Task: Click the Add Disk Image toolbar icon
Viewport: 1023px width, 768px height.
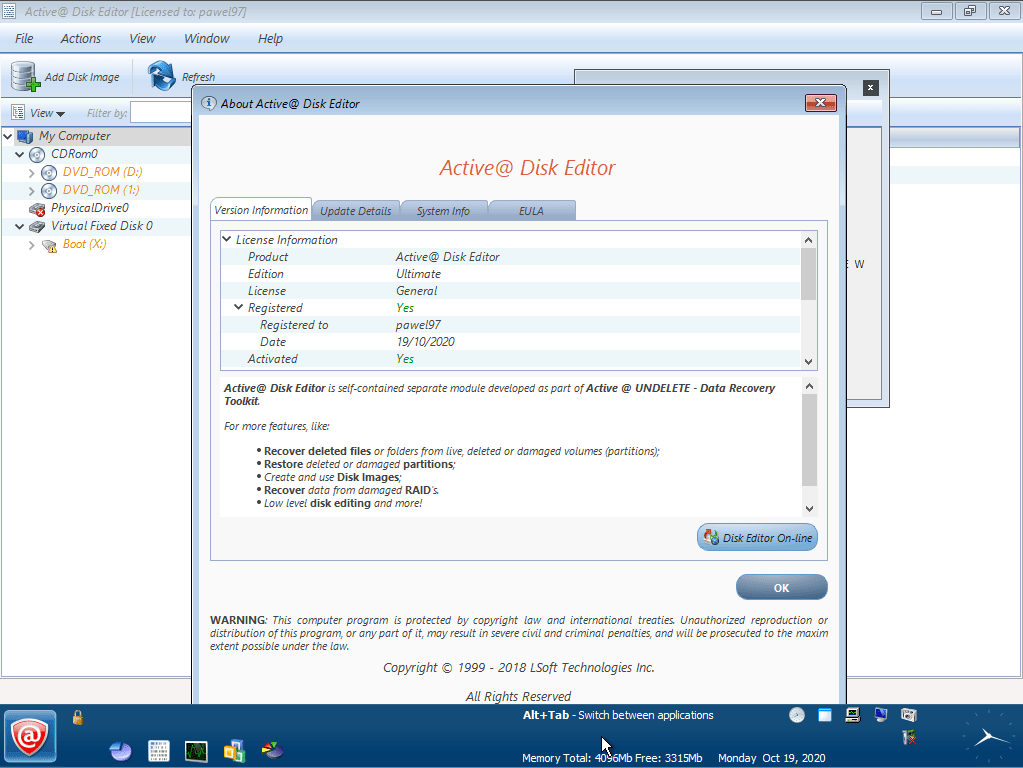Action: [x=25, y=76]
